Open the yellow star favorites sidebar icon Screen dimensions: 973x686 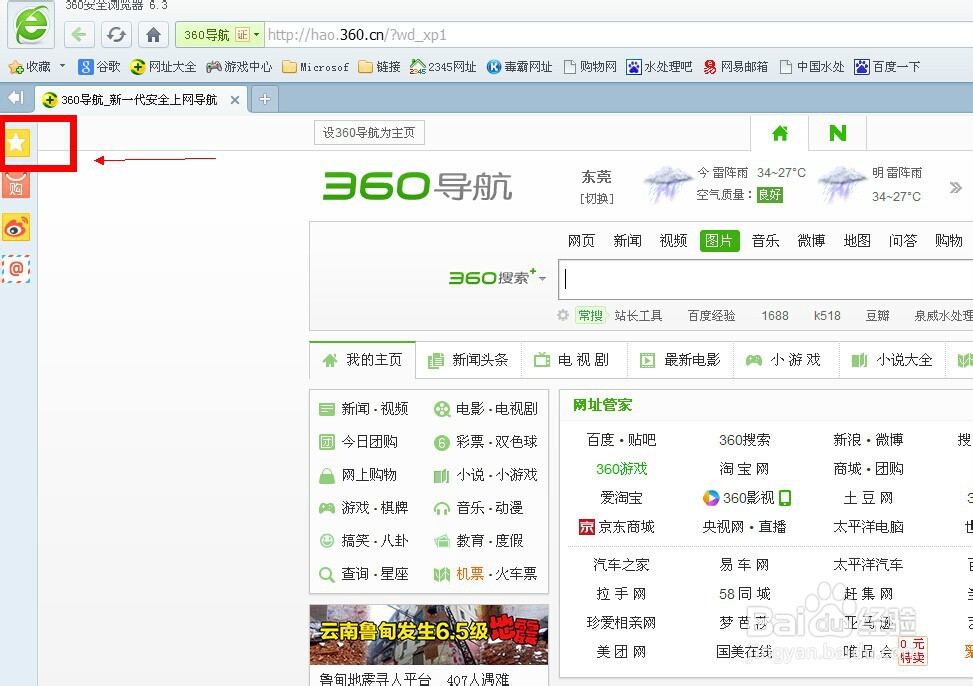click(16, 143)
